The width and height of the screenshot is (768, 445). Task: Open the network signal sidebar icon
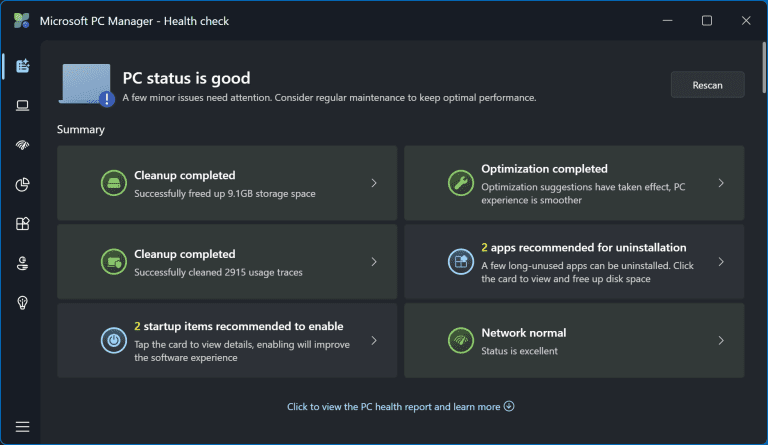pos(22,145)
